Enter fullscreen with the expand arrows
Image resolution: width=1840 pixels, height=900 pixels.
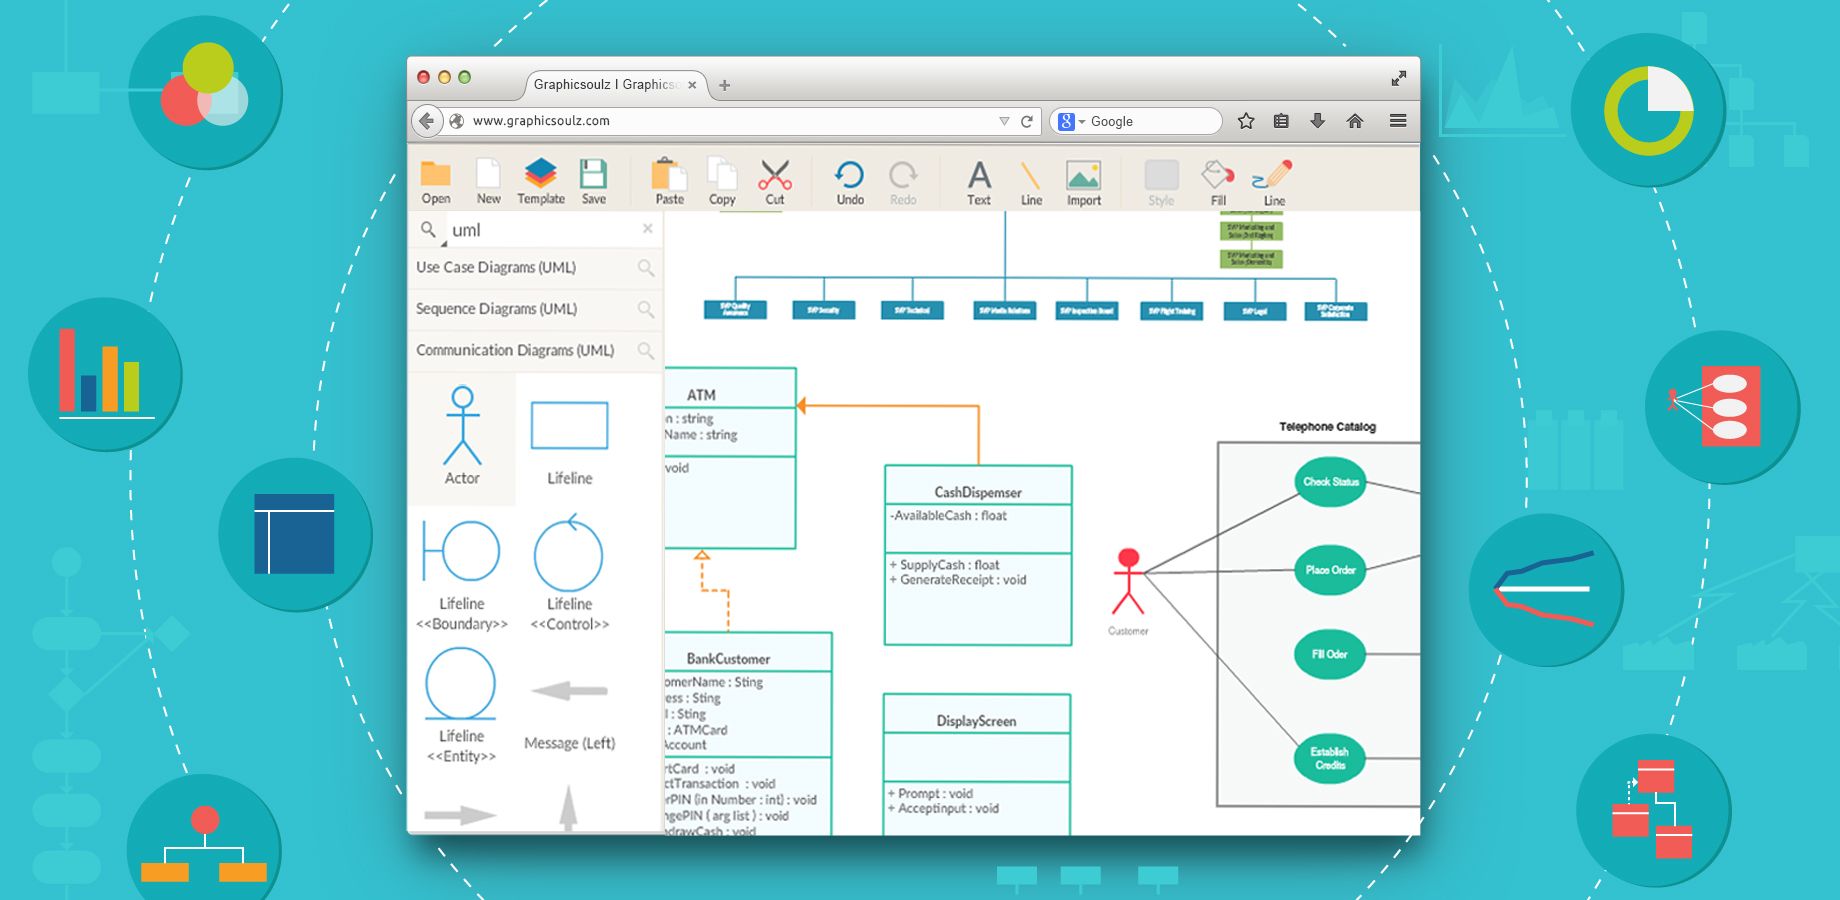1399,78
